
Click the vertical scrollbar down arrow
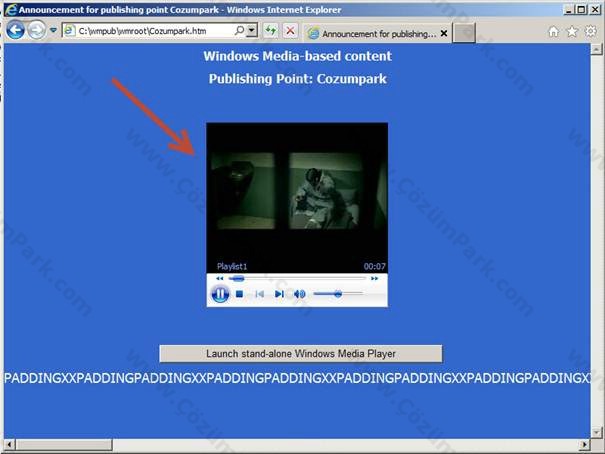click(596, 432)
